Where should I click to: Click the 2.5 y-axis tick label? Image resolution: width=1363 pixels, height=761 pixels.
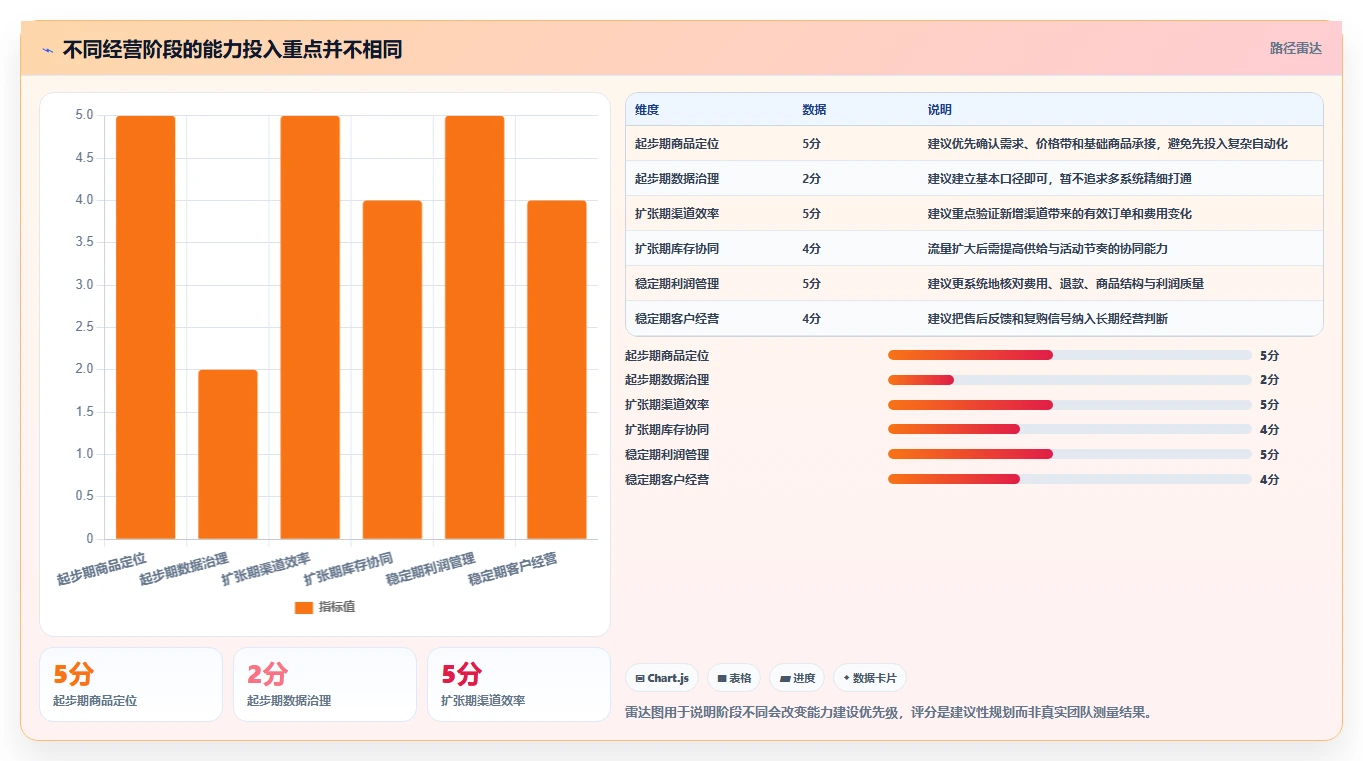pyautogui.click(x=84, y=327)
